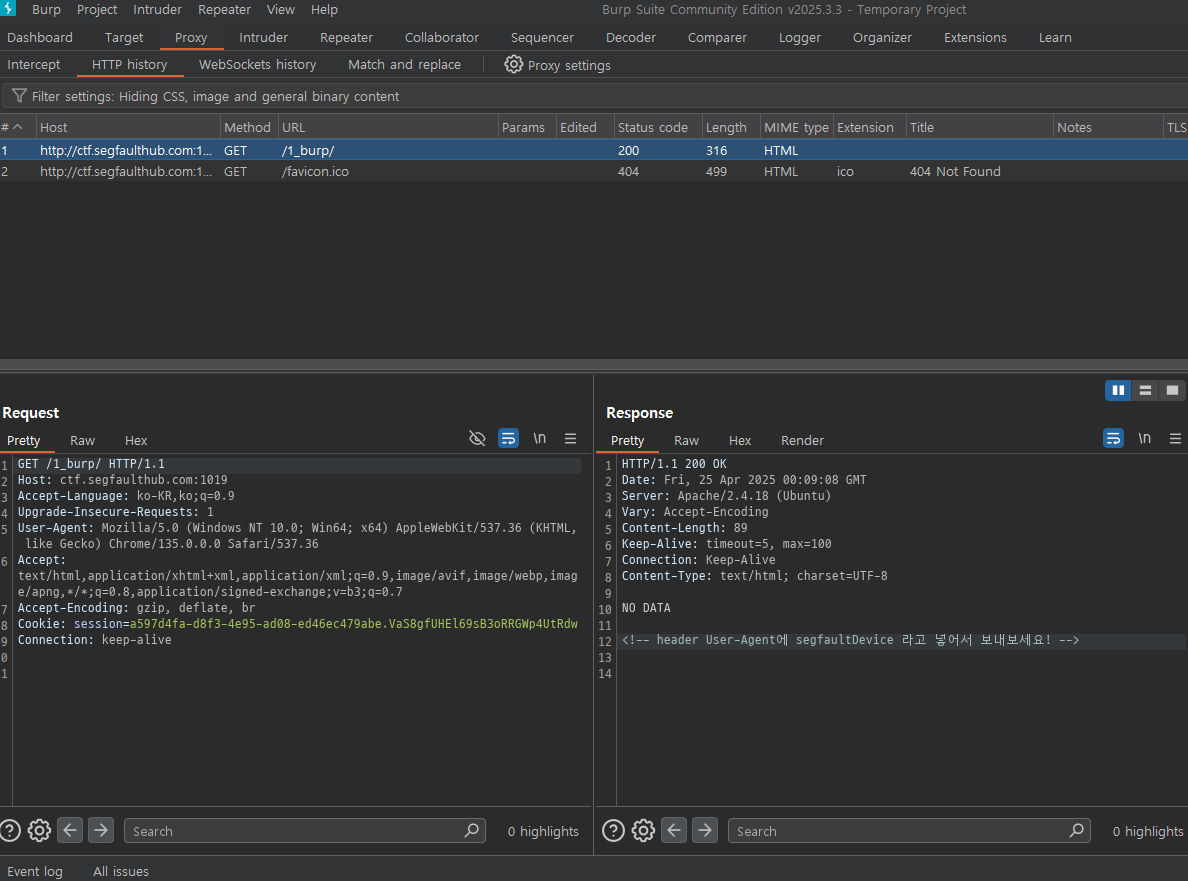The height and width of the screenshot is (881, 1188).
Task: Go to next match in Request search
Action: [x=101, y=830]
